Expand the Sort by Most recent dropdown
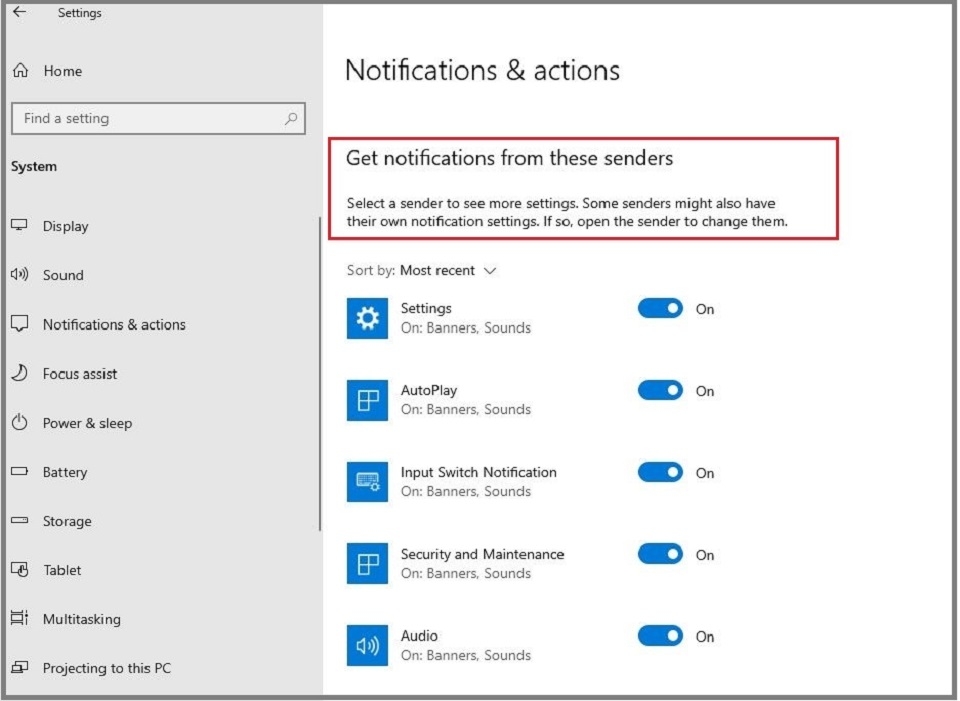The height and width of the screenshot is (701, 960). click(x=448, y=271)
